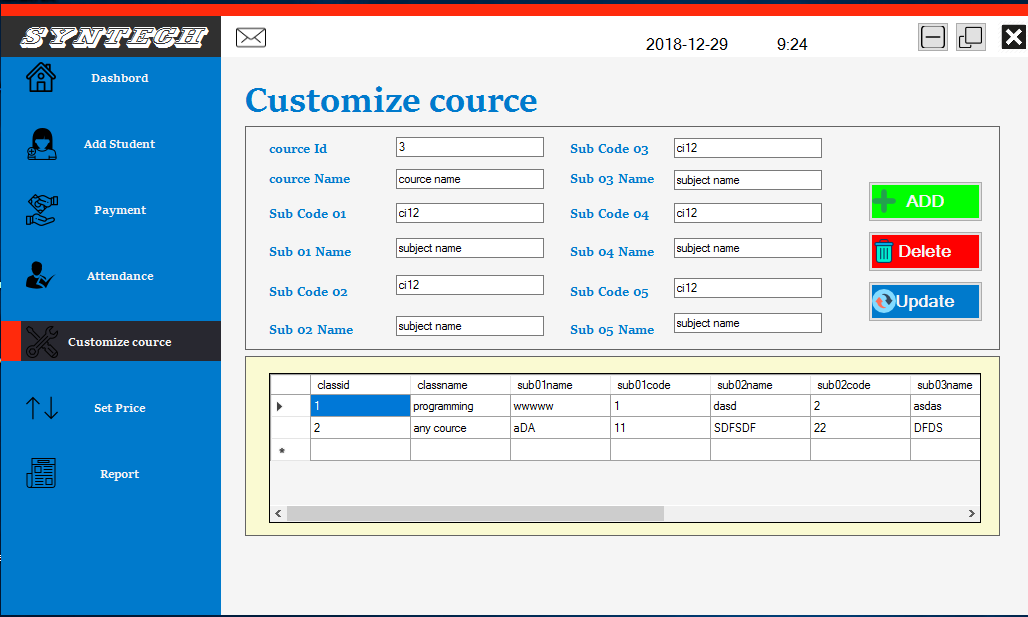Image resolution: width=1028 pixels, height=617 pixels.
Task: Select the Dashbord home icon
Action: click(x=40, y=76)
